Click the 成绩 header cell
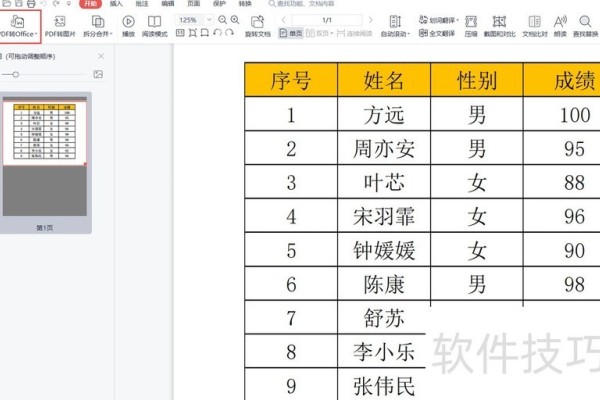This screenshot has height=400, width=600. pyautogui.click(x=562, y=80)
